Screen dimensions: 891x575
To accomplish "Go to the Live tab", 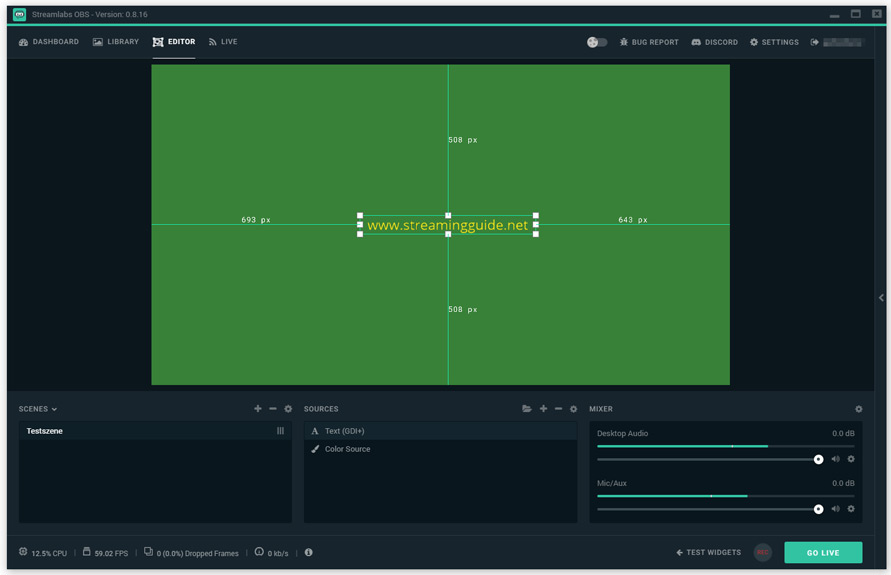I will pos(223,42).
